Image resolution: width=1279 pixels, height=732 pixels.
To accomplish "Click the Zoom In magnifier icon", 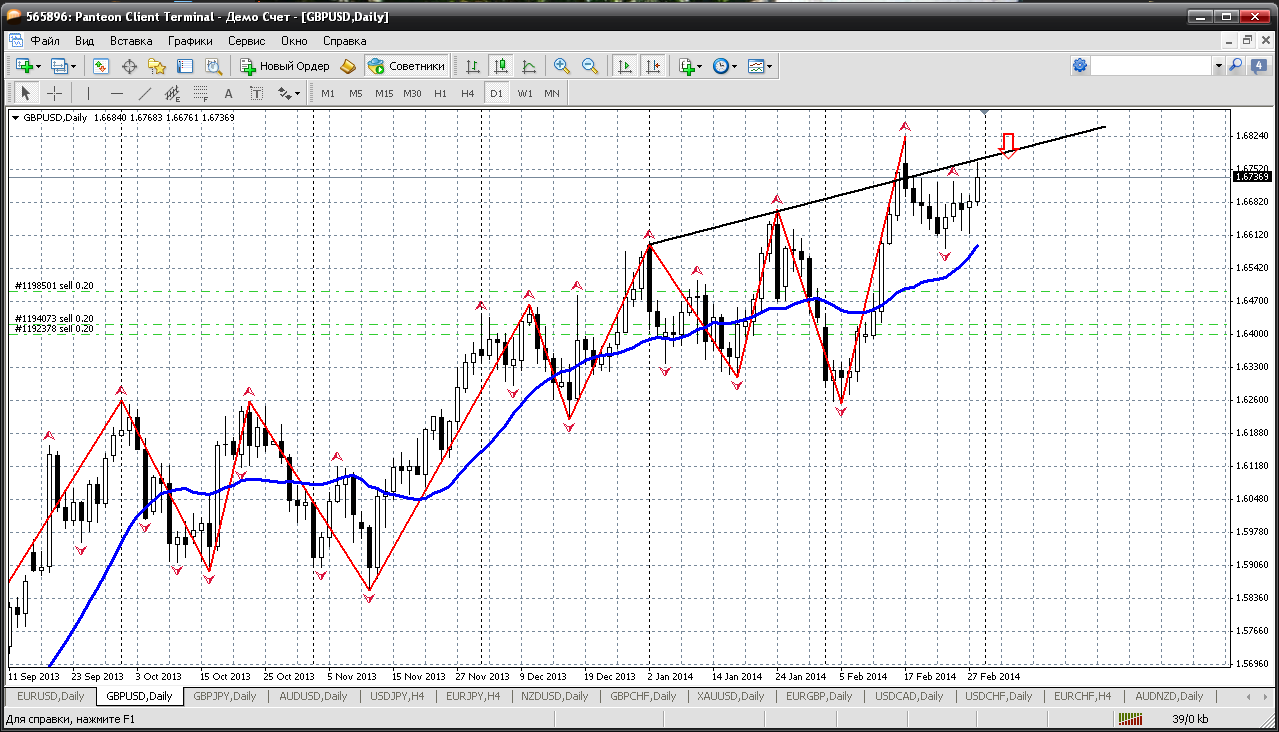I will point(562,66).
